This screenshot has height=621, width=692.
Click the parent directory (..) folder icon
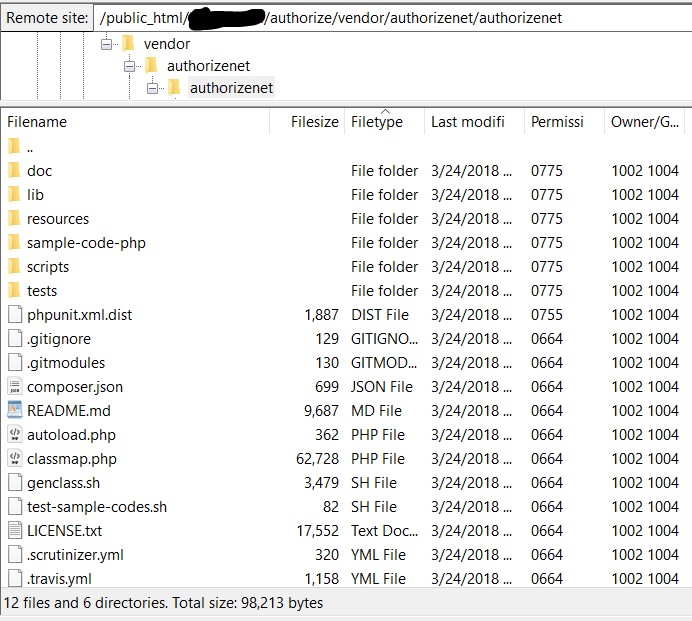click(x=14, y=146)
